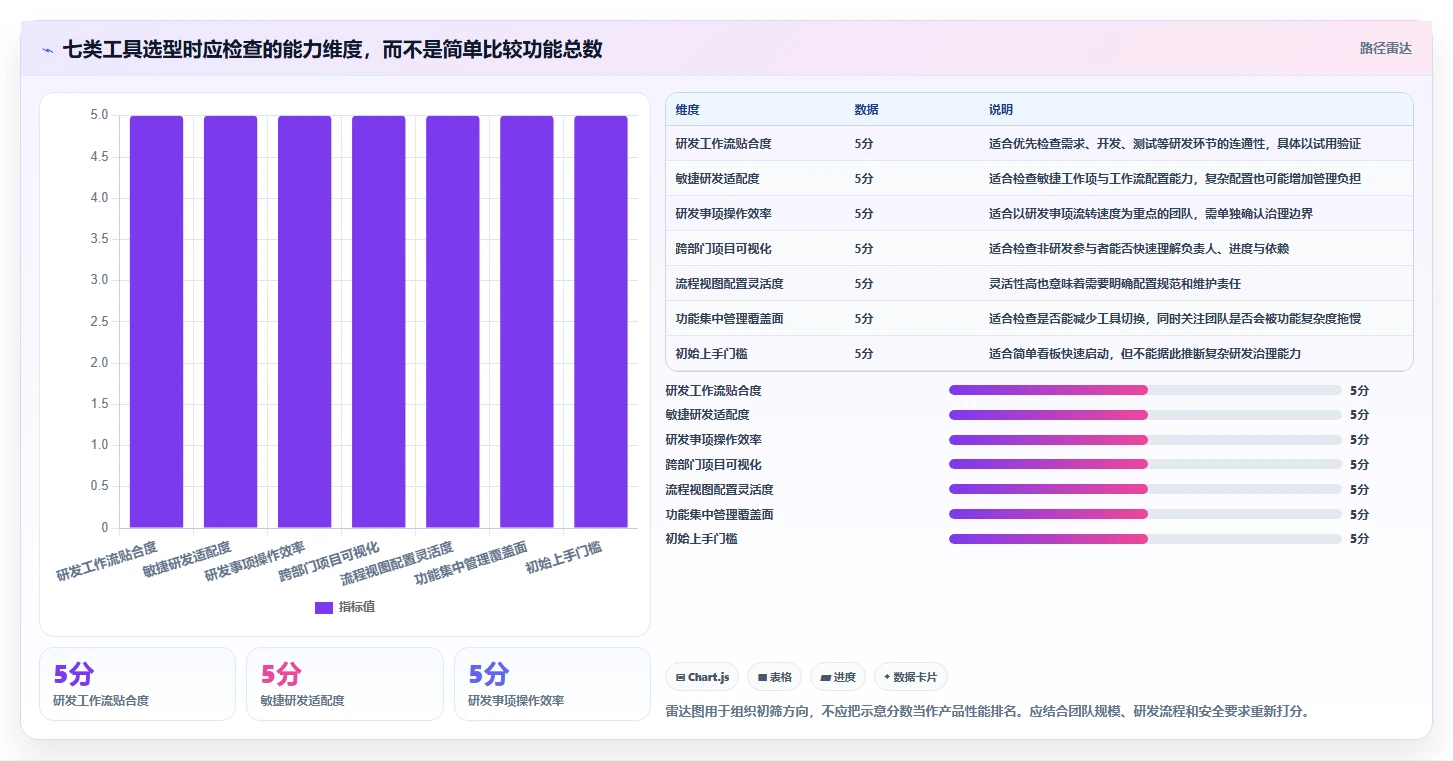Click the progress bar for 研发工作流贴合度
The height and width of the screenshot is (761, 1453).
(x=1145, y=390)
